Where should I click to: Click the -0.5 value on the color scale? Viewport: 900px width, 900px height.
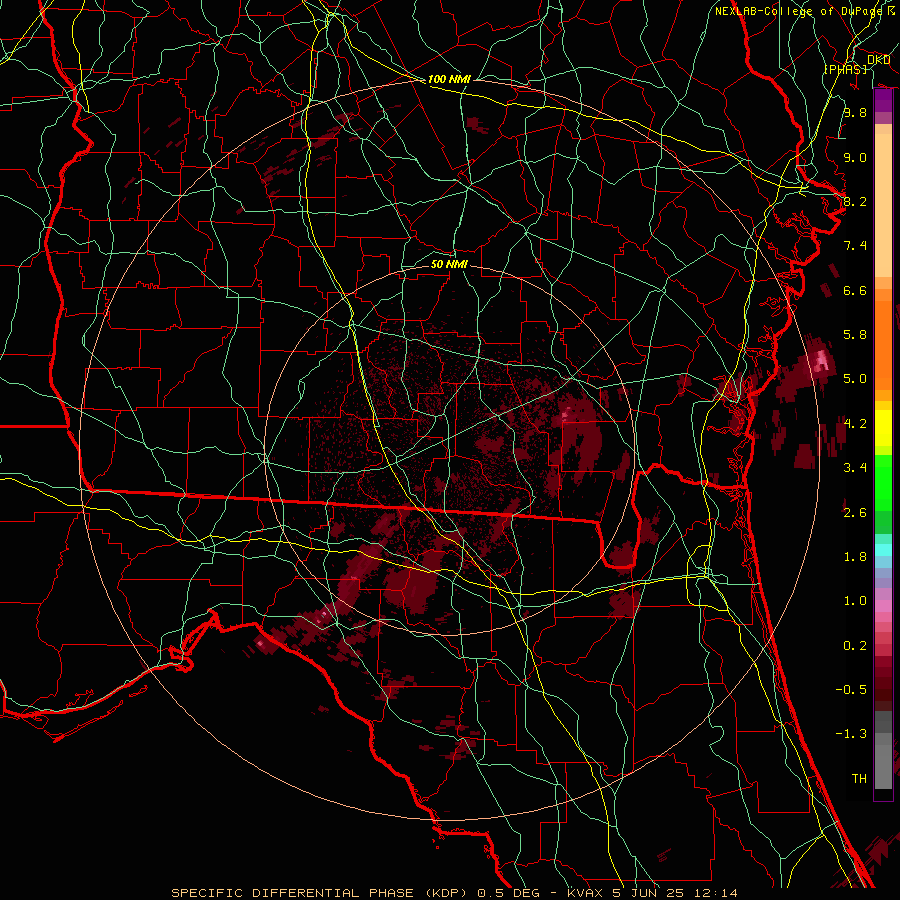tap(851, 690)
